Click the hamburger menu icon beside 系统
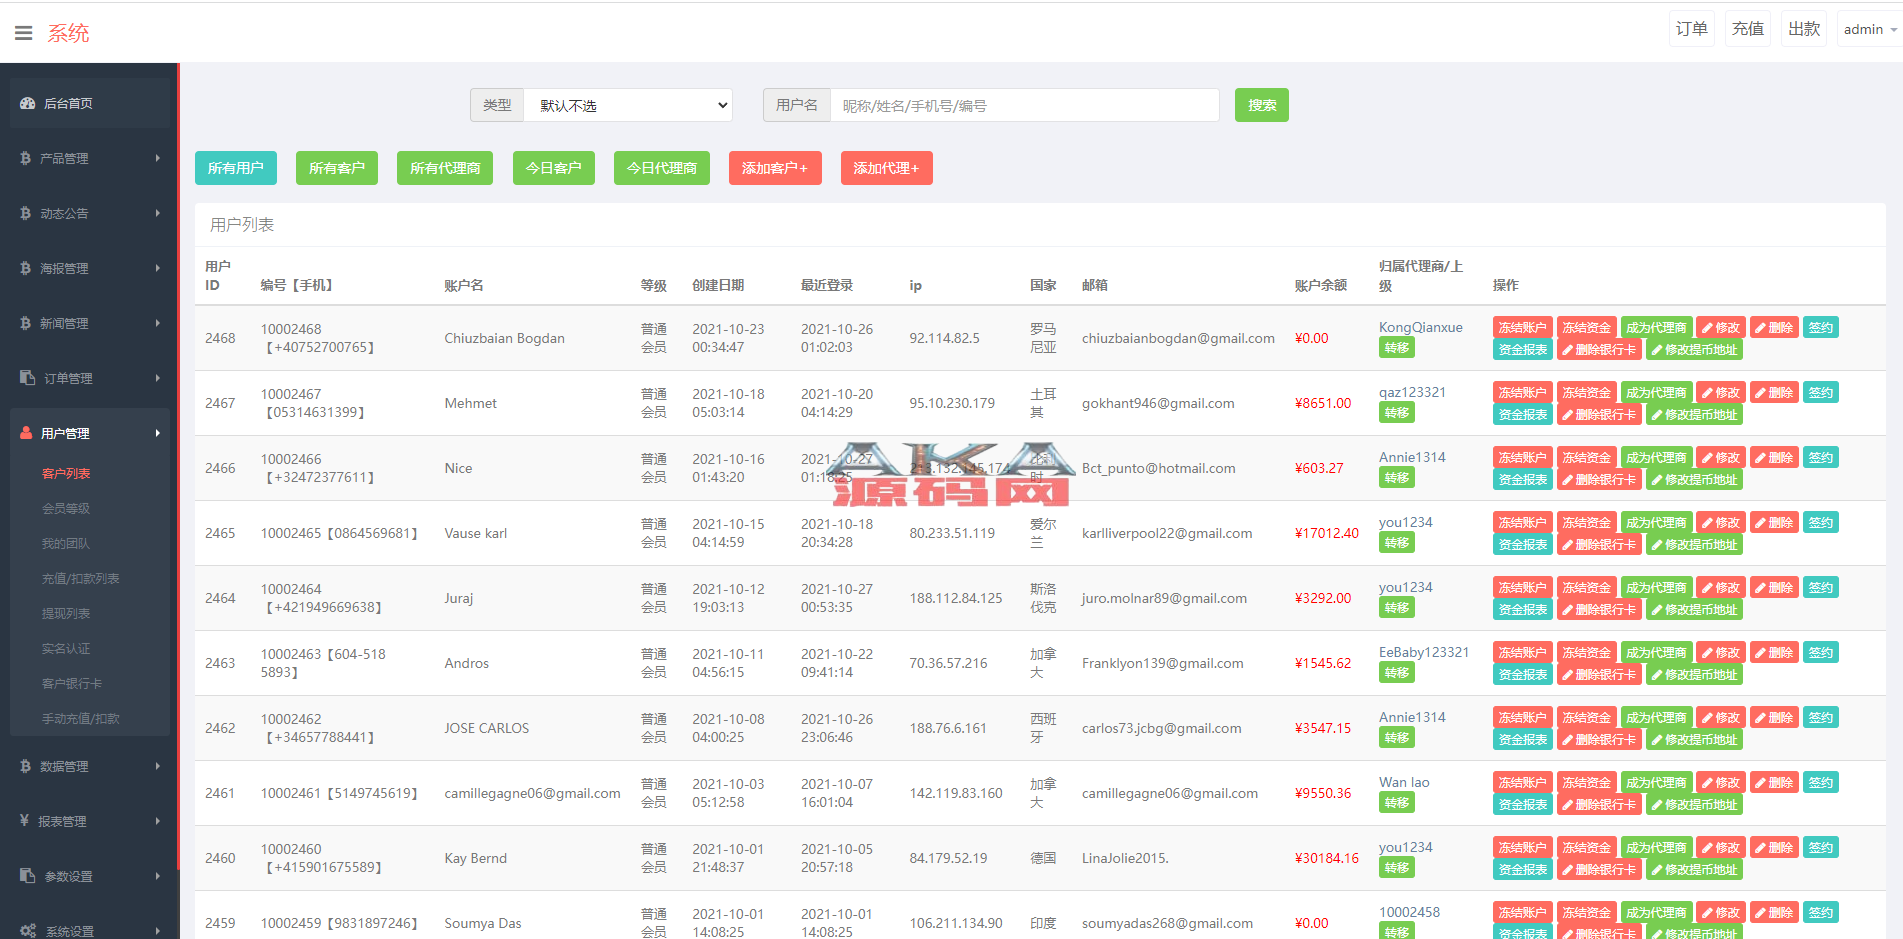 pyautogui.click(x=24, y=33)
